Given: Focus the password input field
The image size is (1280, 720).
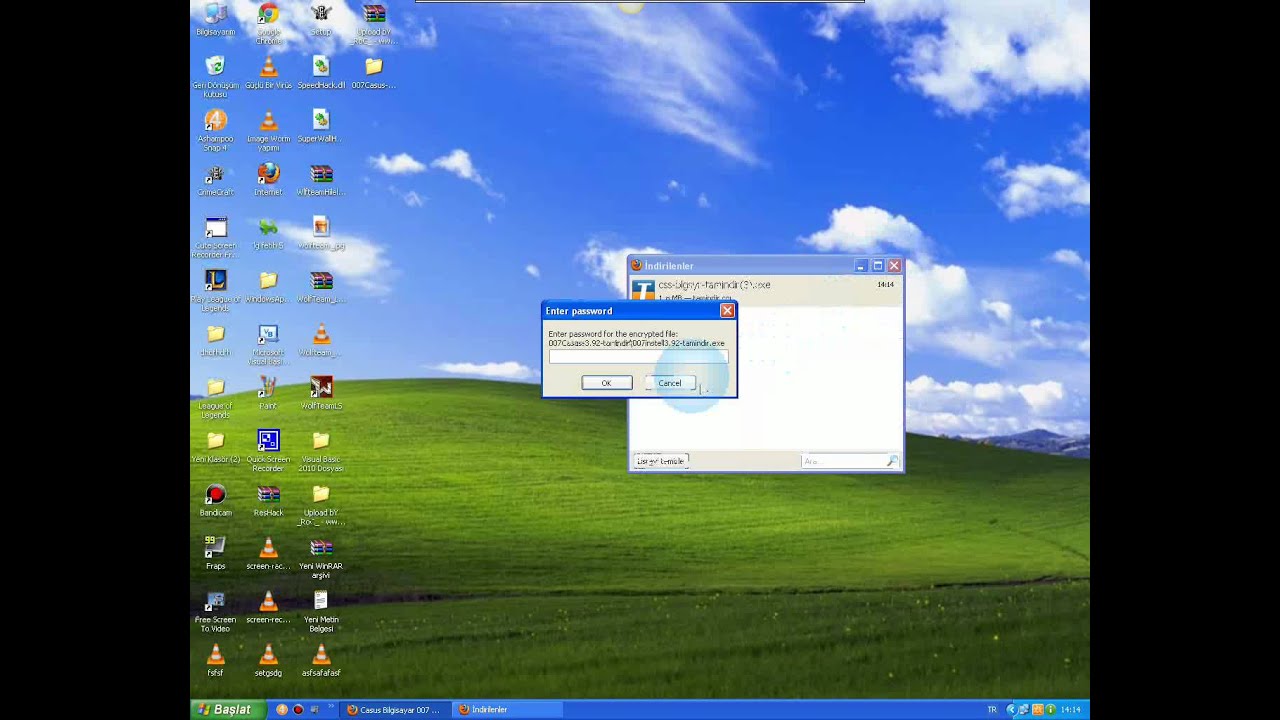Looking at the screenshot, I should point(638,357).
